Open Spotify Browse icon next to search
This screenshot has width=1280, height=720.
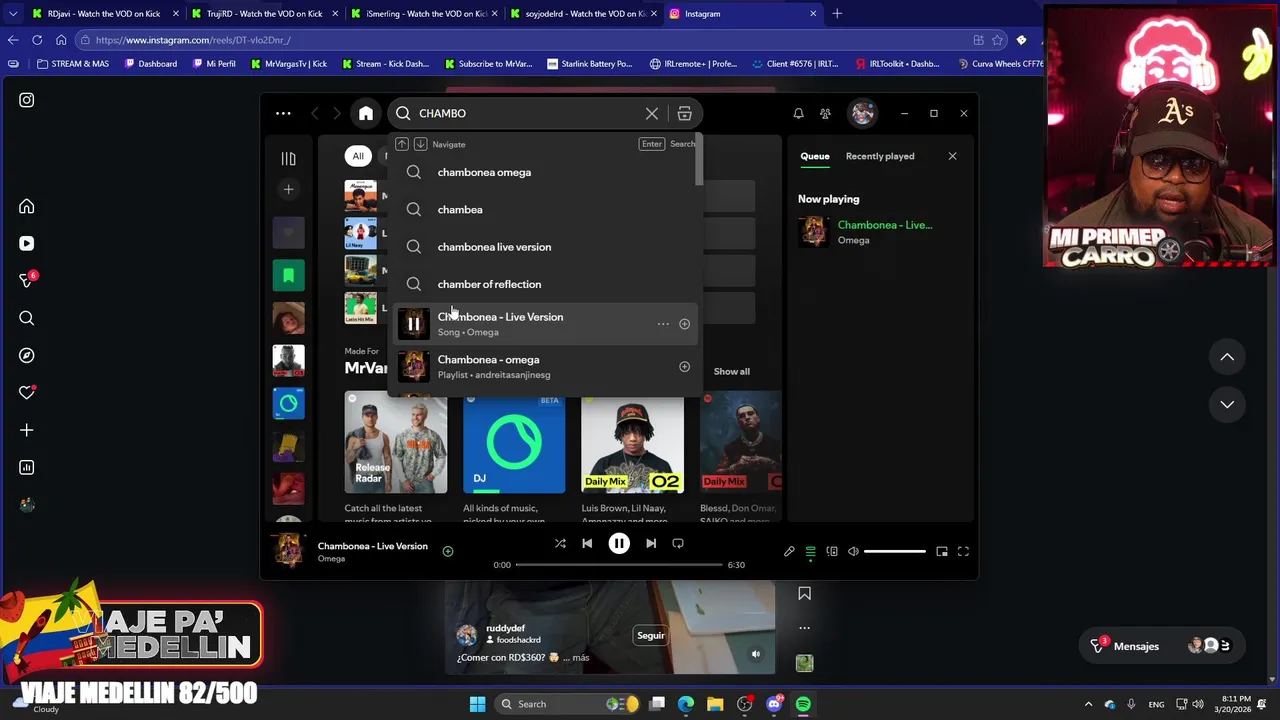click(x=684, y=113)
